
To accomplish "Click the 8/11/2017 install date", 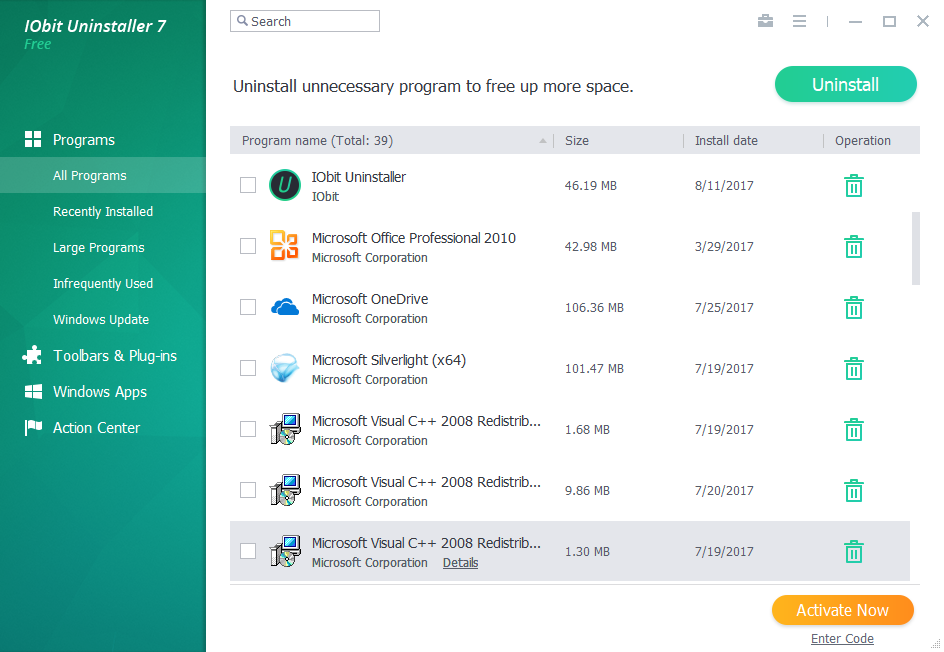I will pyautogui.click(x=724, y=185).
